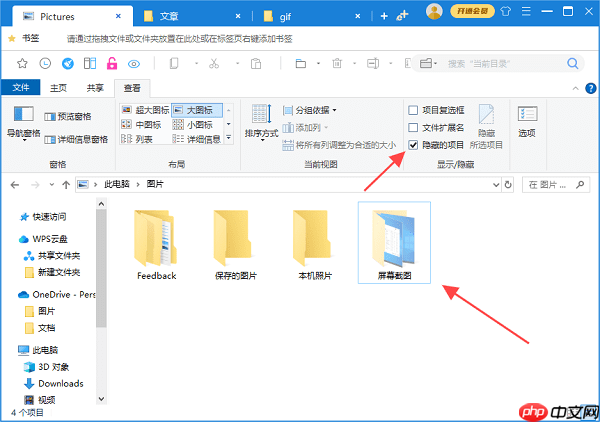Toggle the 详细信息窗格 details pane
The width and height of the screenshot is (600, 422).
[76, 140]
